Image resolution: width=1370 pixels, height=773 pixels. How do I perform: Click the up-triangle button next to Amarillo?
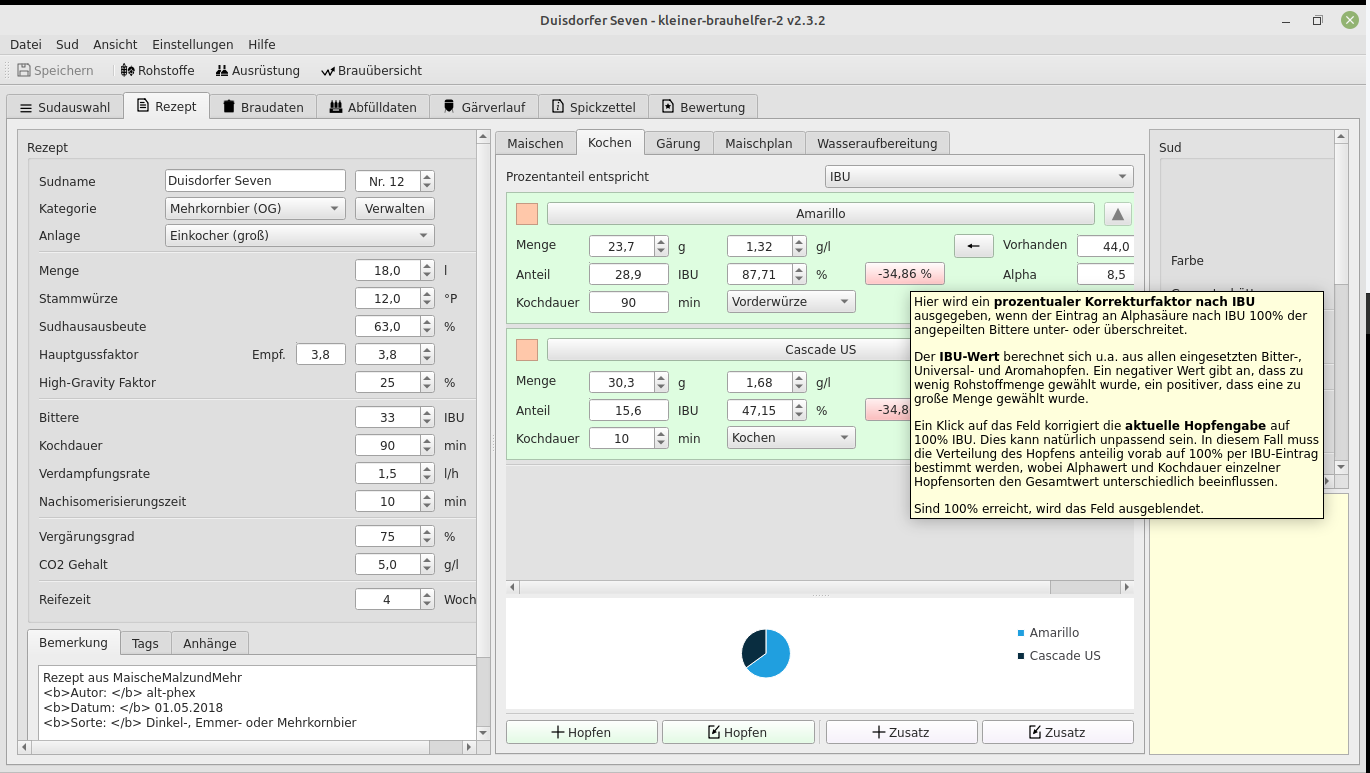(x=1118, y=214)
